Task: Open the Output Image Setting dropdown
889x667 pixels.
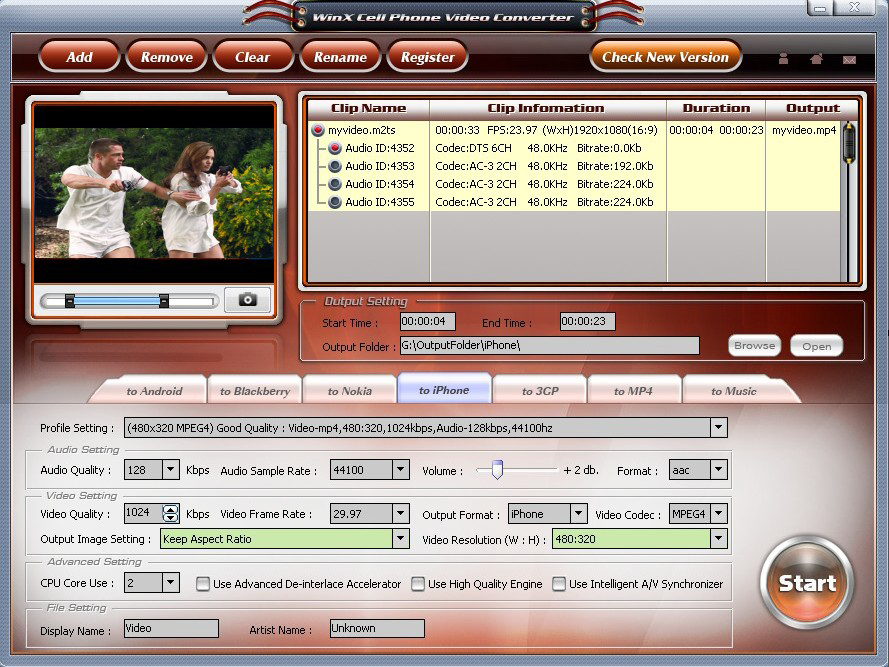Action: (400, 538)
